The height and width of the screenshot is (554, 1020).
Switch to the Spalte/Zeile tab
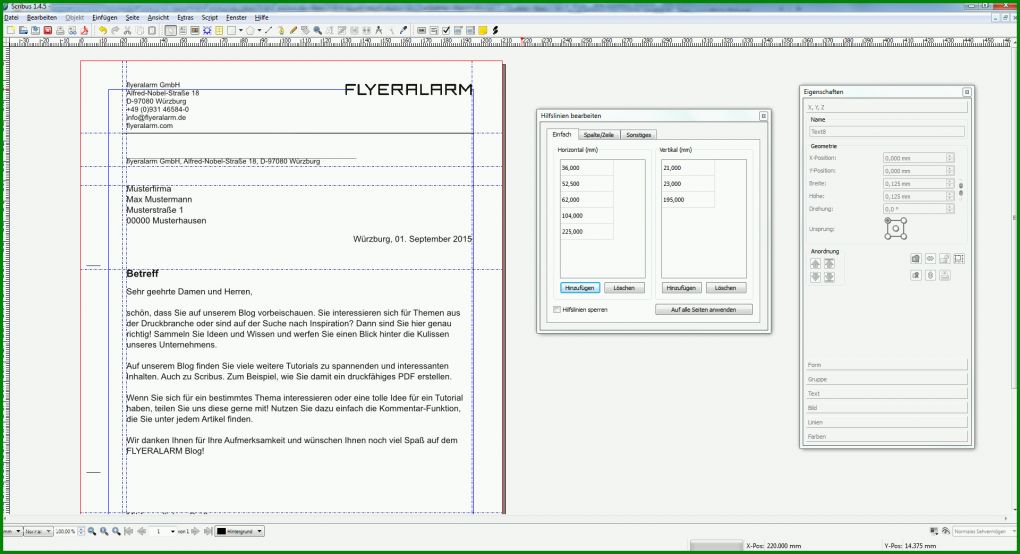tap(598, 135)
